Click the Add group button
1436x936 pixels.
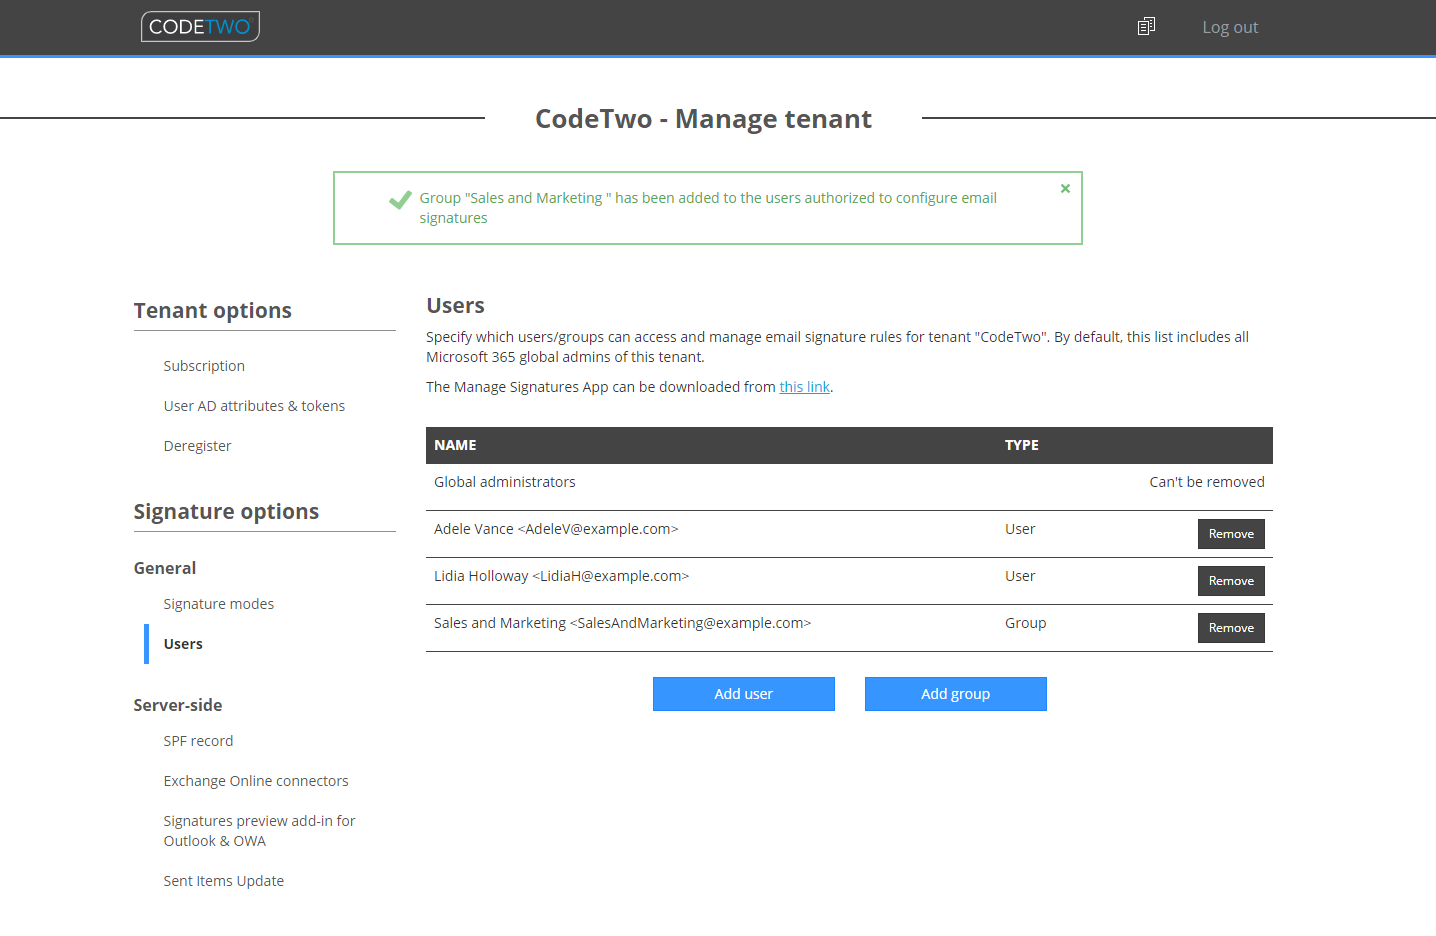point(955,693)
